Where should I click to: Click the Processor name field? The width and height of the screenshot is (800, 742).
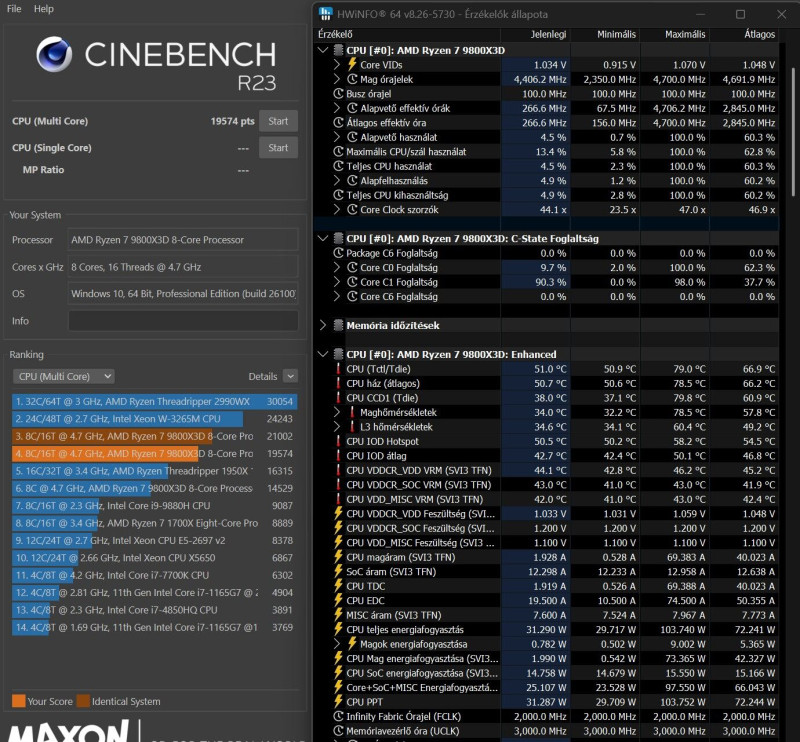[x=183, y=240]
